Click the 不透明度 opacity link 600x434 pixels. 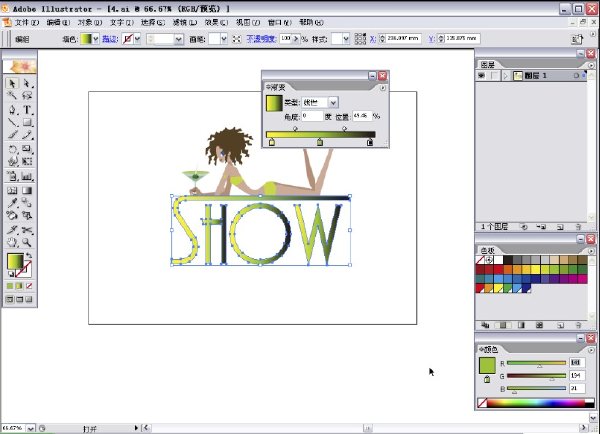(x=261, y=39)
